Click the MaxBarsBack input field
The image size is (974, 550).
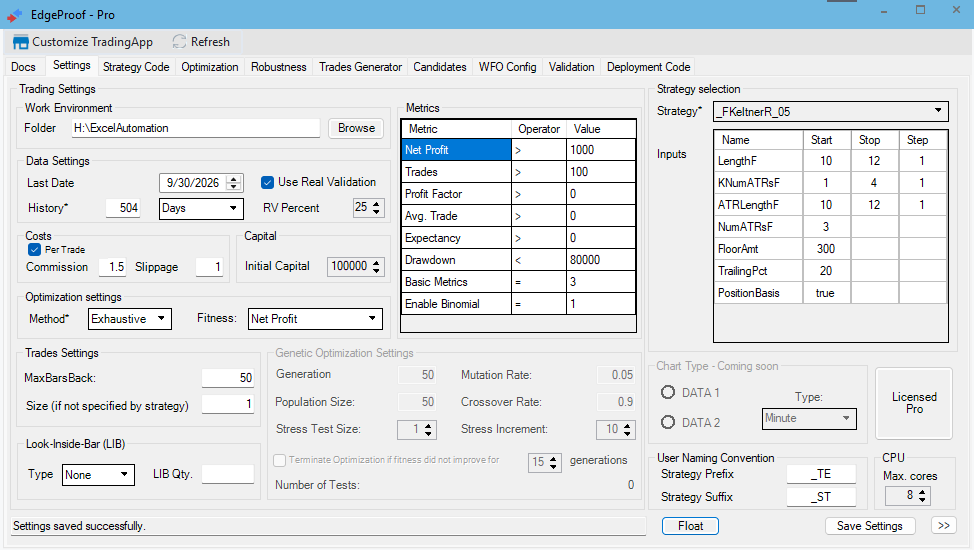point(228,378)
